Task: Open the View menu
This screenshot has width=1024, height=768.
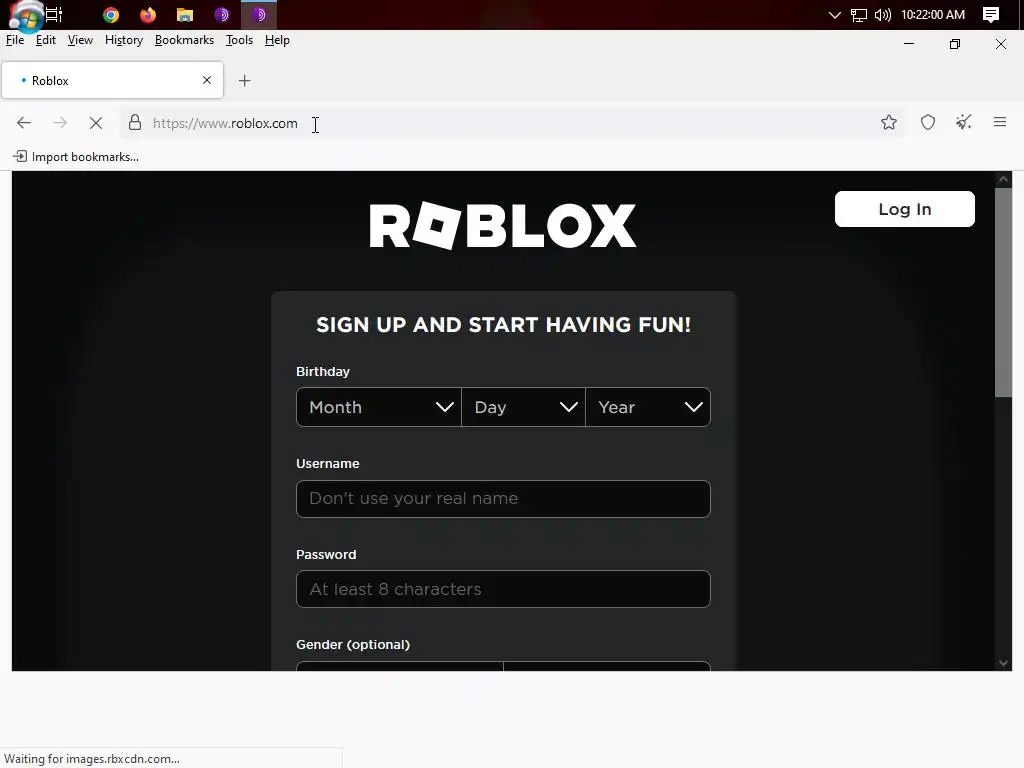Action: 80,40
